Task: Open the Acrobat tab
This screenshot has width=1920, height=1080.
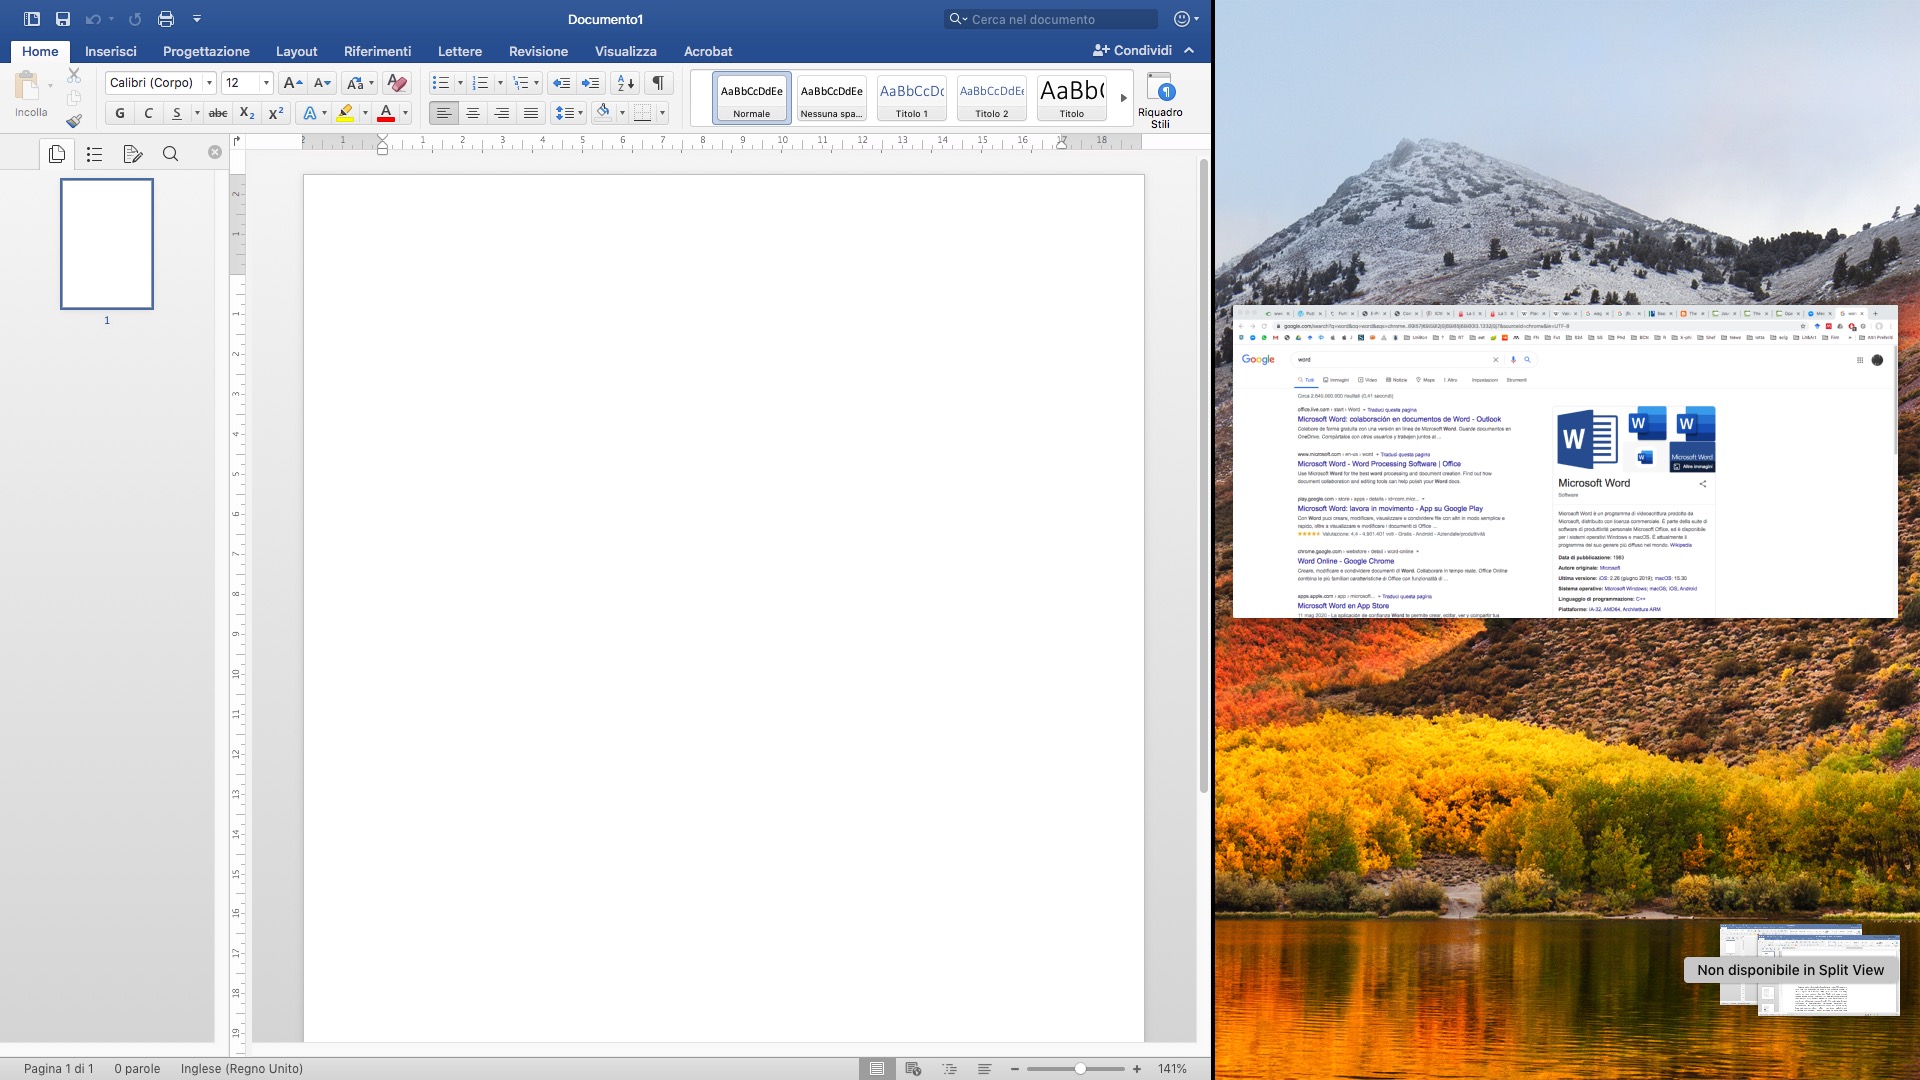Action: pos(708,51)
